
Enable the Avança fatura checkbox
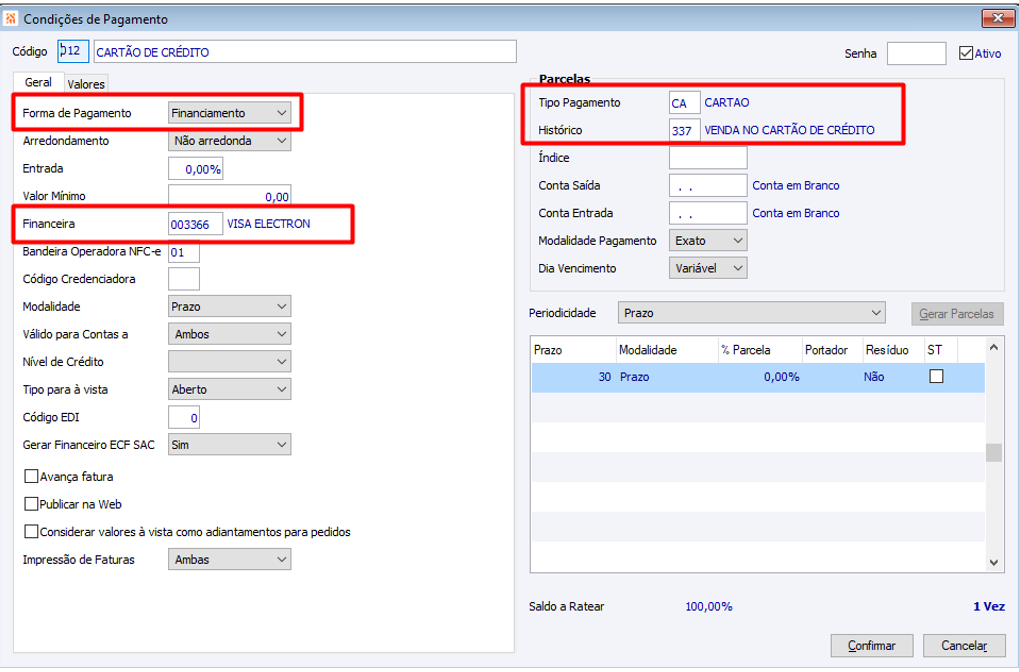pos(31,476)
